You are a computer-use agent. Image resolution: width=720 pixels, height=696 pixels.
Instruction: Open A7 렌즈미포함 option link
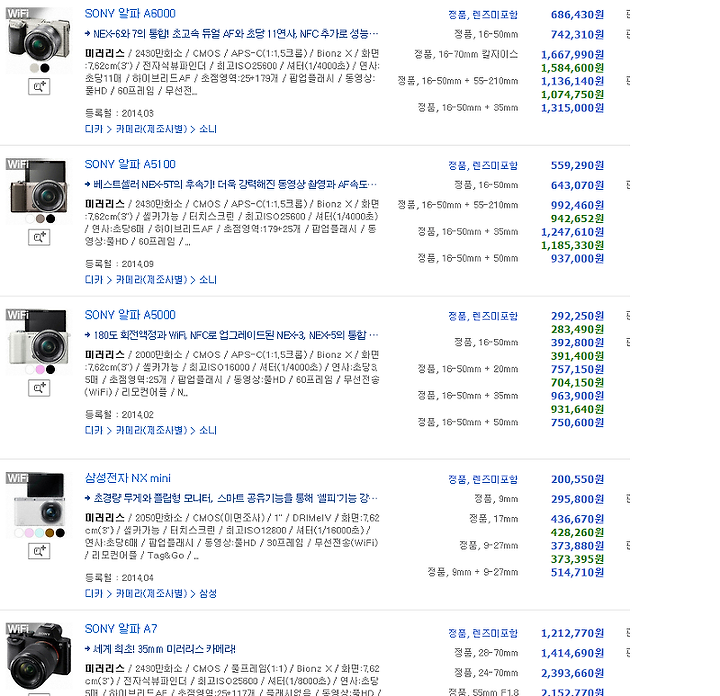point(483,634)
